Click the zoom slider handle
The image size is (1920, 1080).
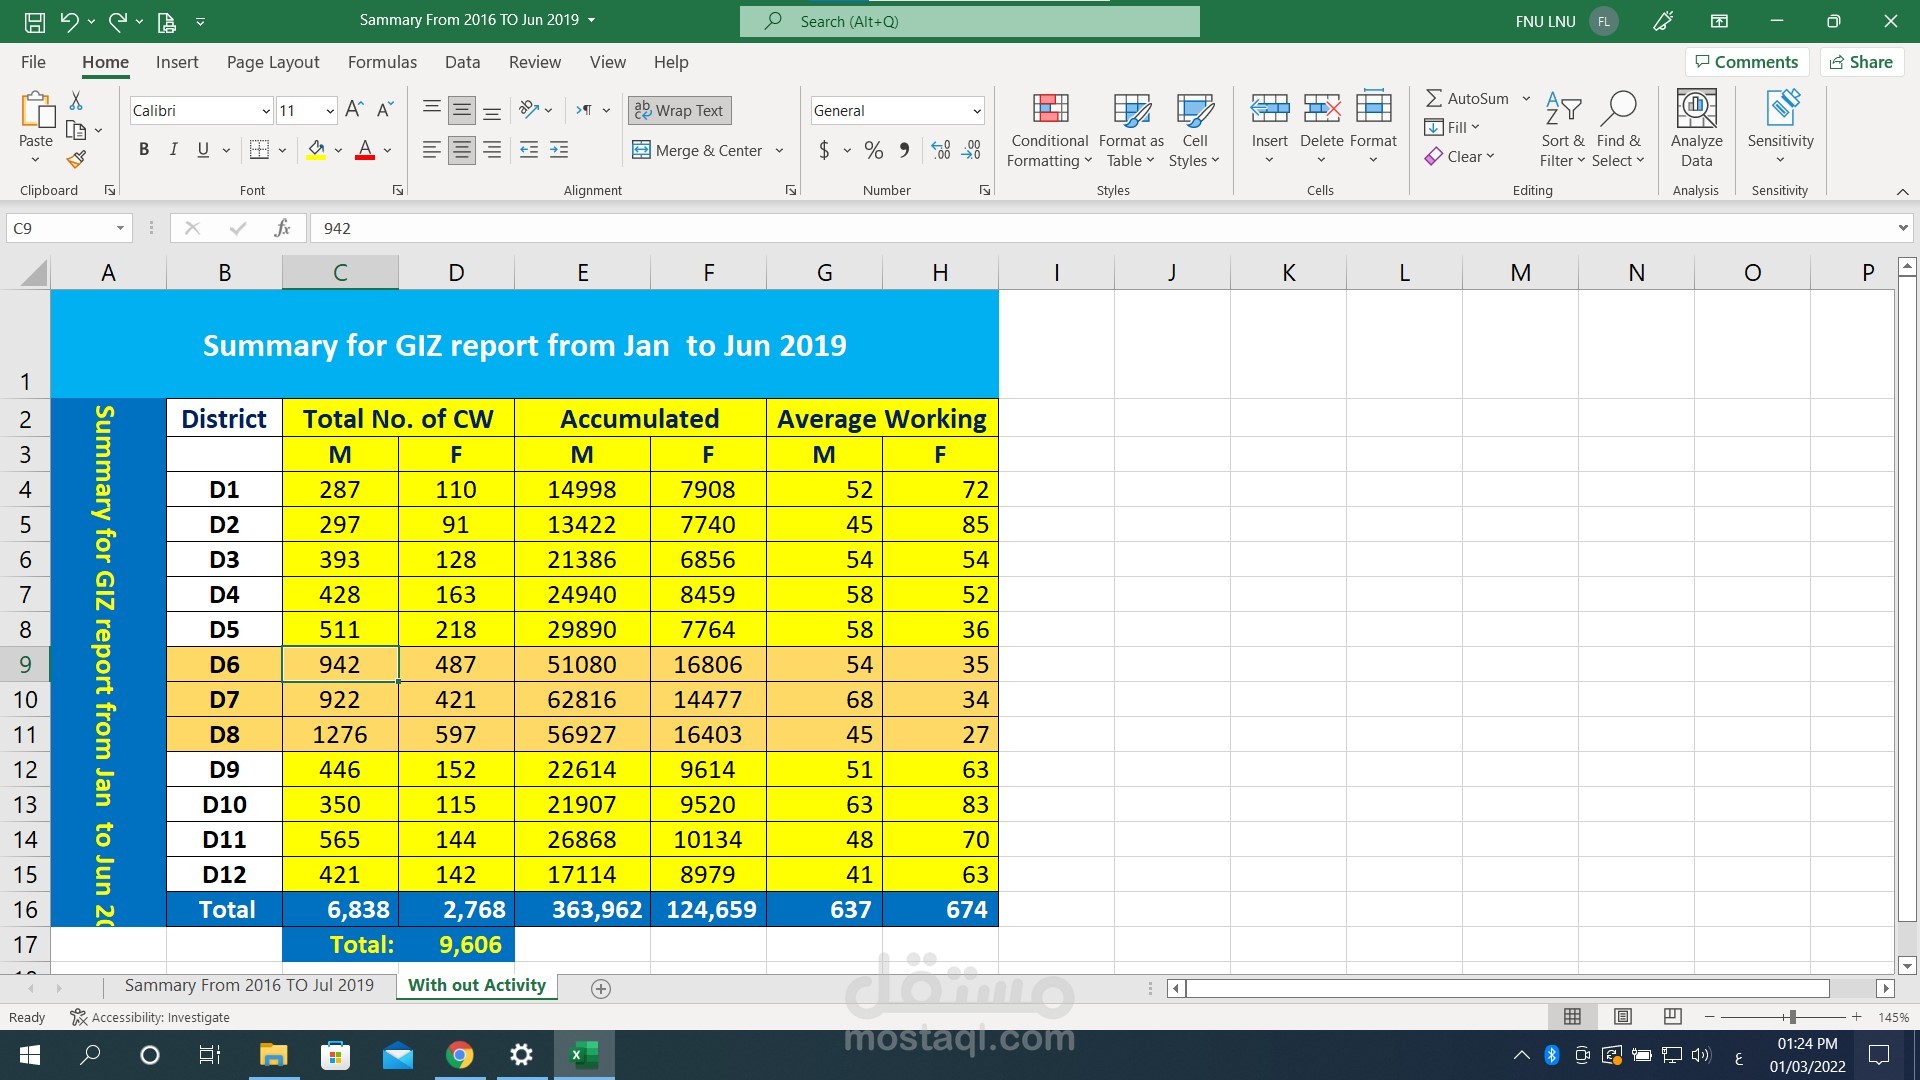coord(1792,1017)
